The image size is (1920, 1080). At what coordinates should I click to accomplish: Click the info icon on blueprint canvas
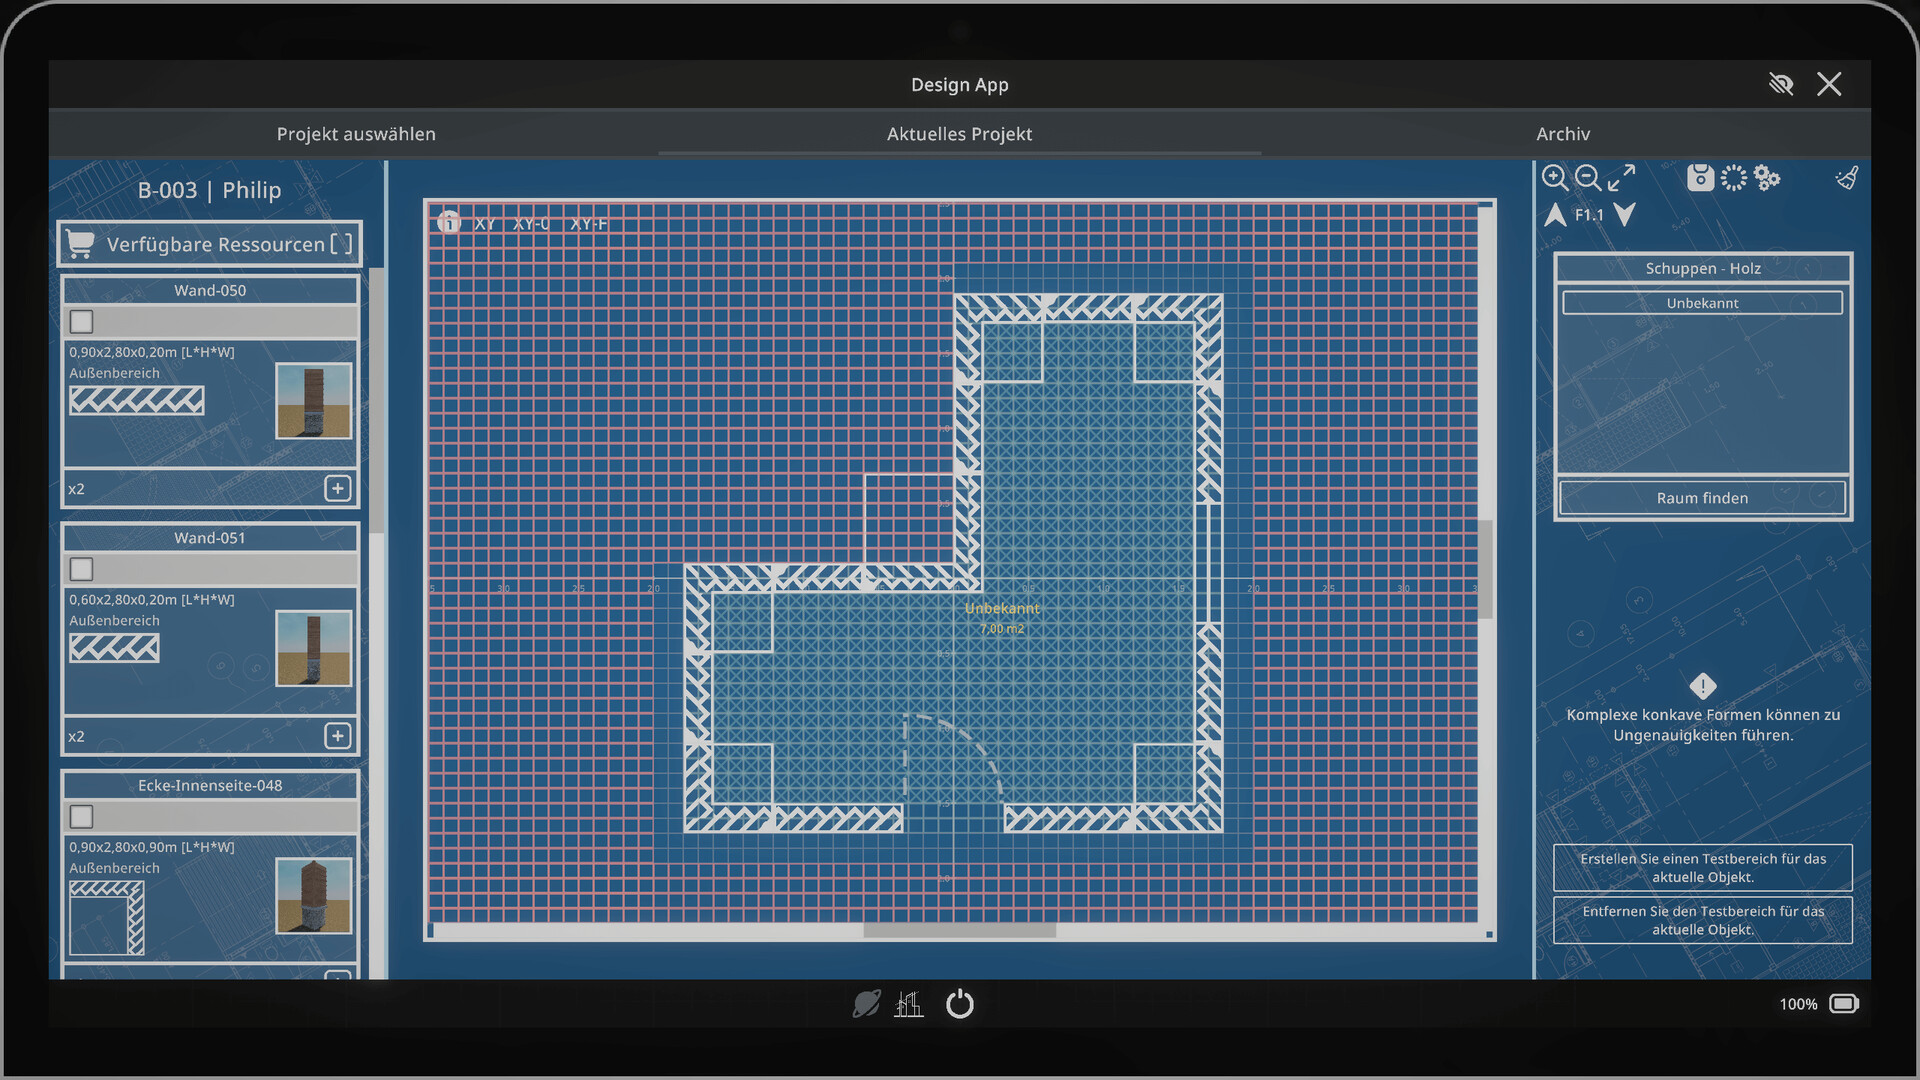[x=448, y=222]
